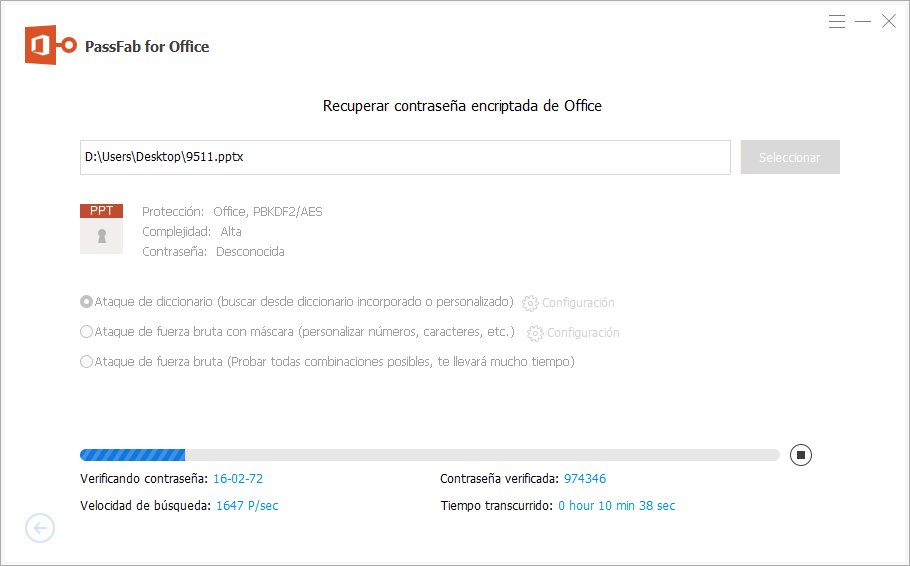The height and width of the screenshot is (566, 910).
Task: Open the hamburger menu icon
Action: coord(836,21)
